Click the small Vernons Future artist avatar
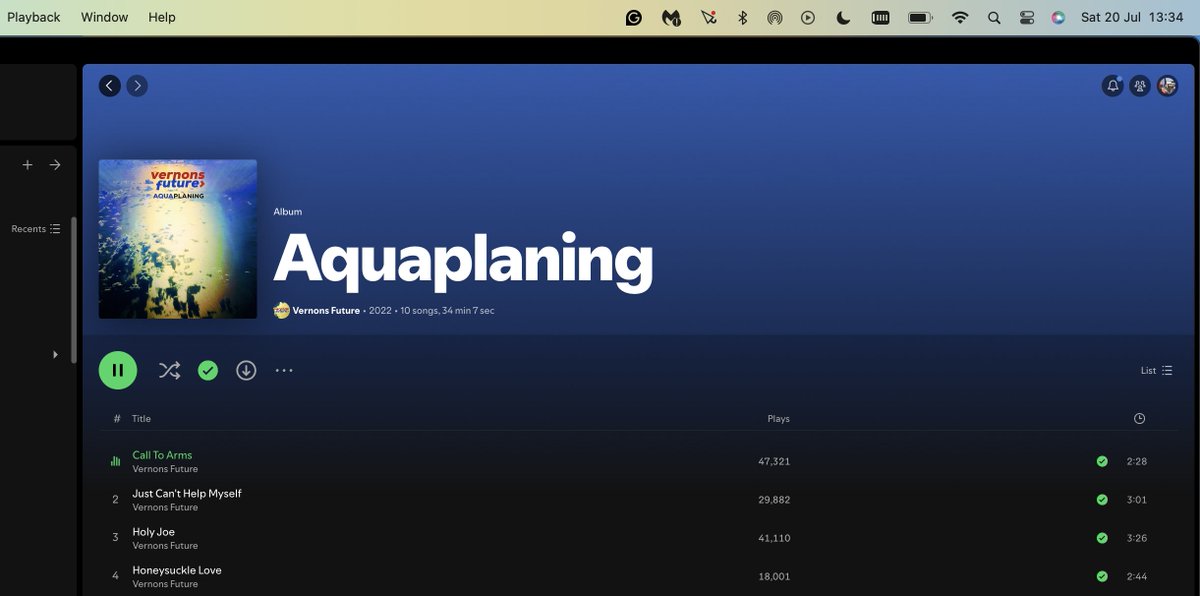This screenshot has height=596, width=1200. (x=282, y=310)
